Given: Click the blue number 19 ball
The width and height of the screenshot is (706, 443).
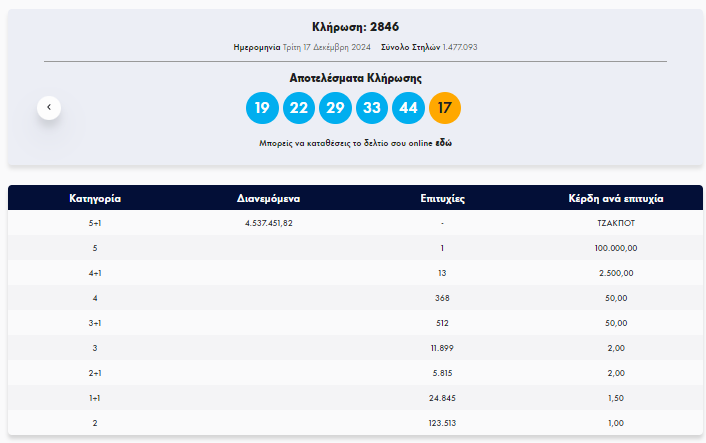Looking at the screenshot, I should coord(262,107).
